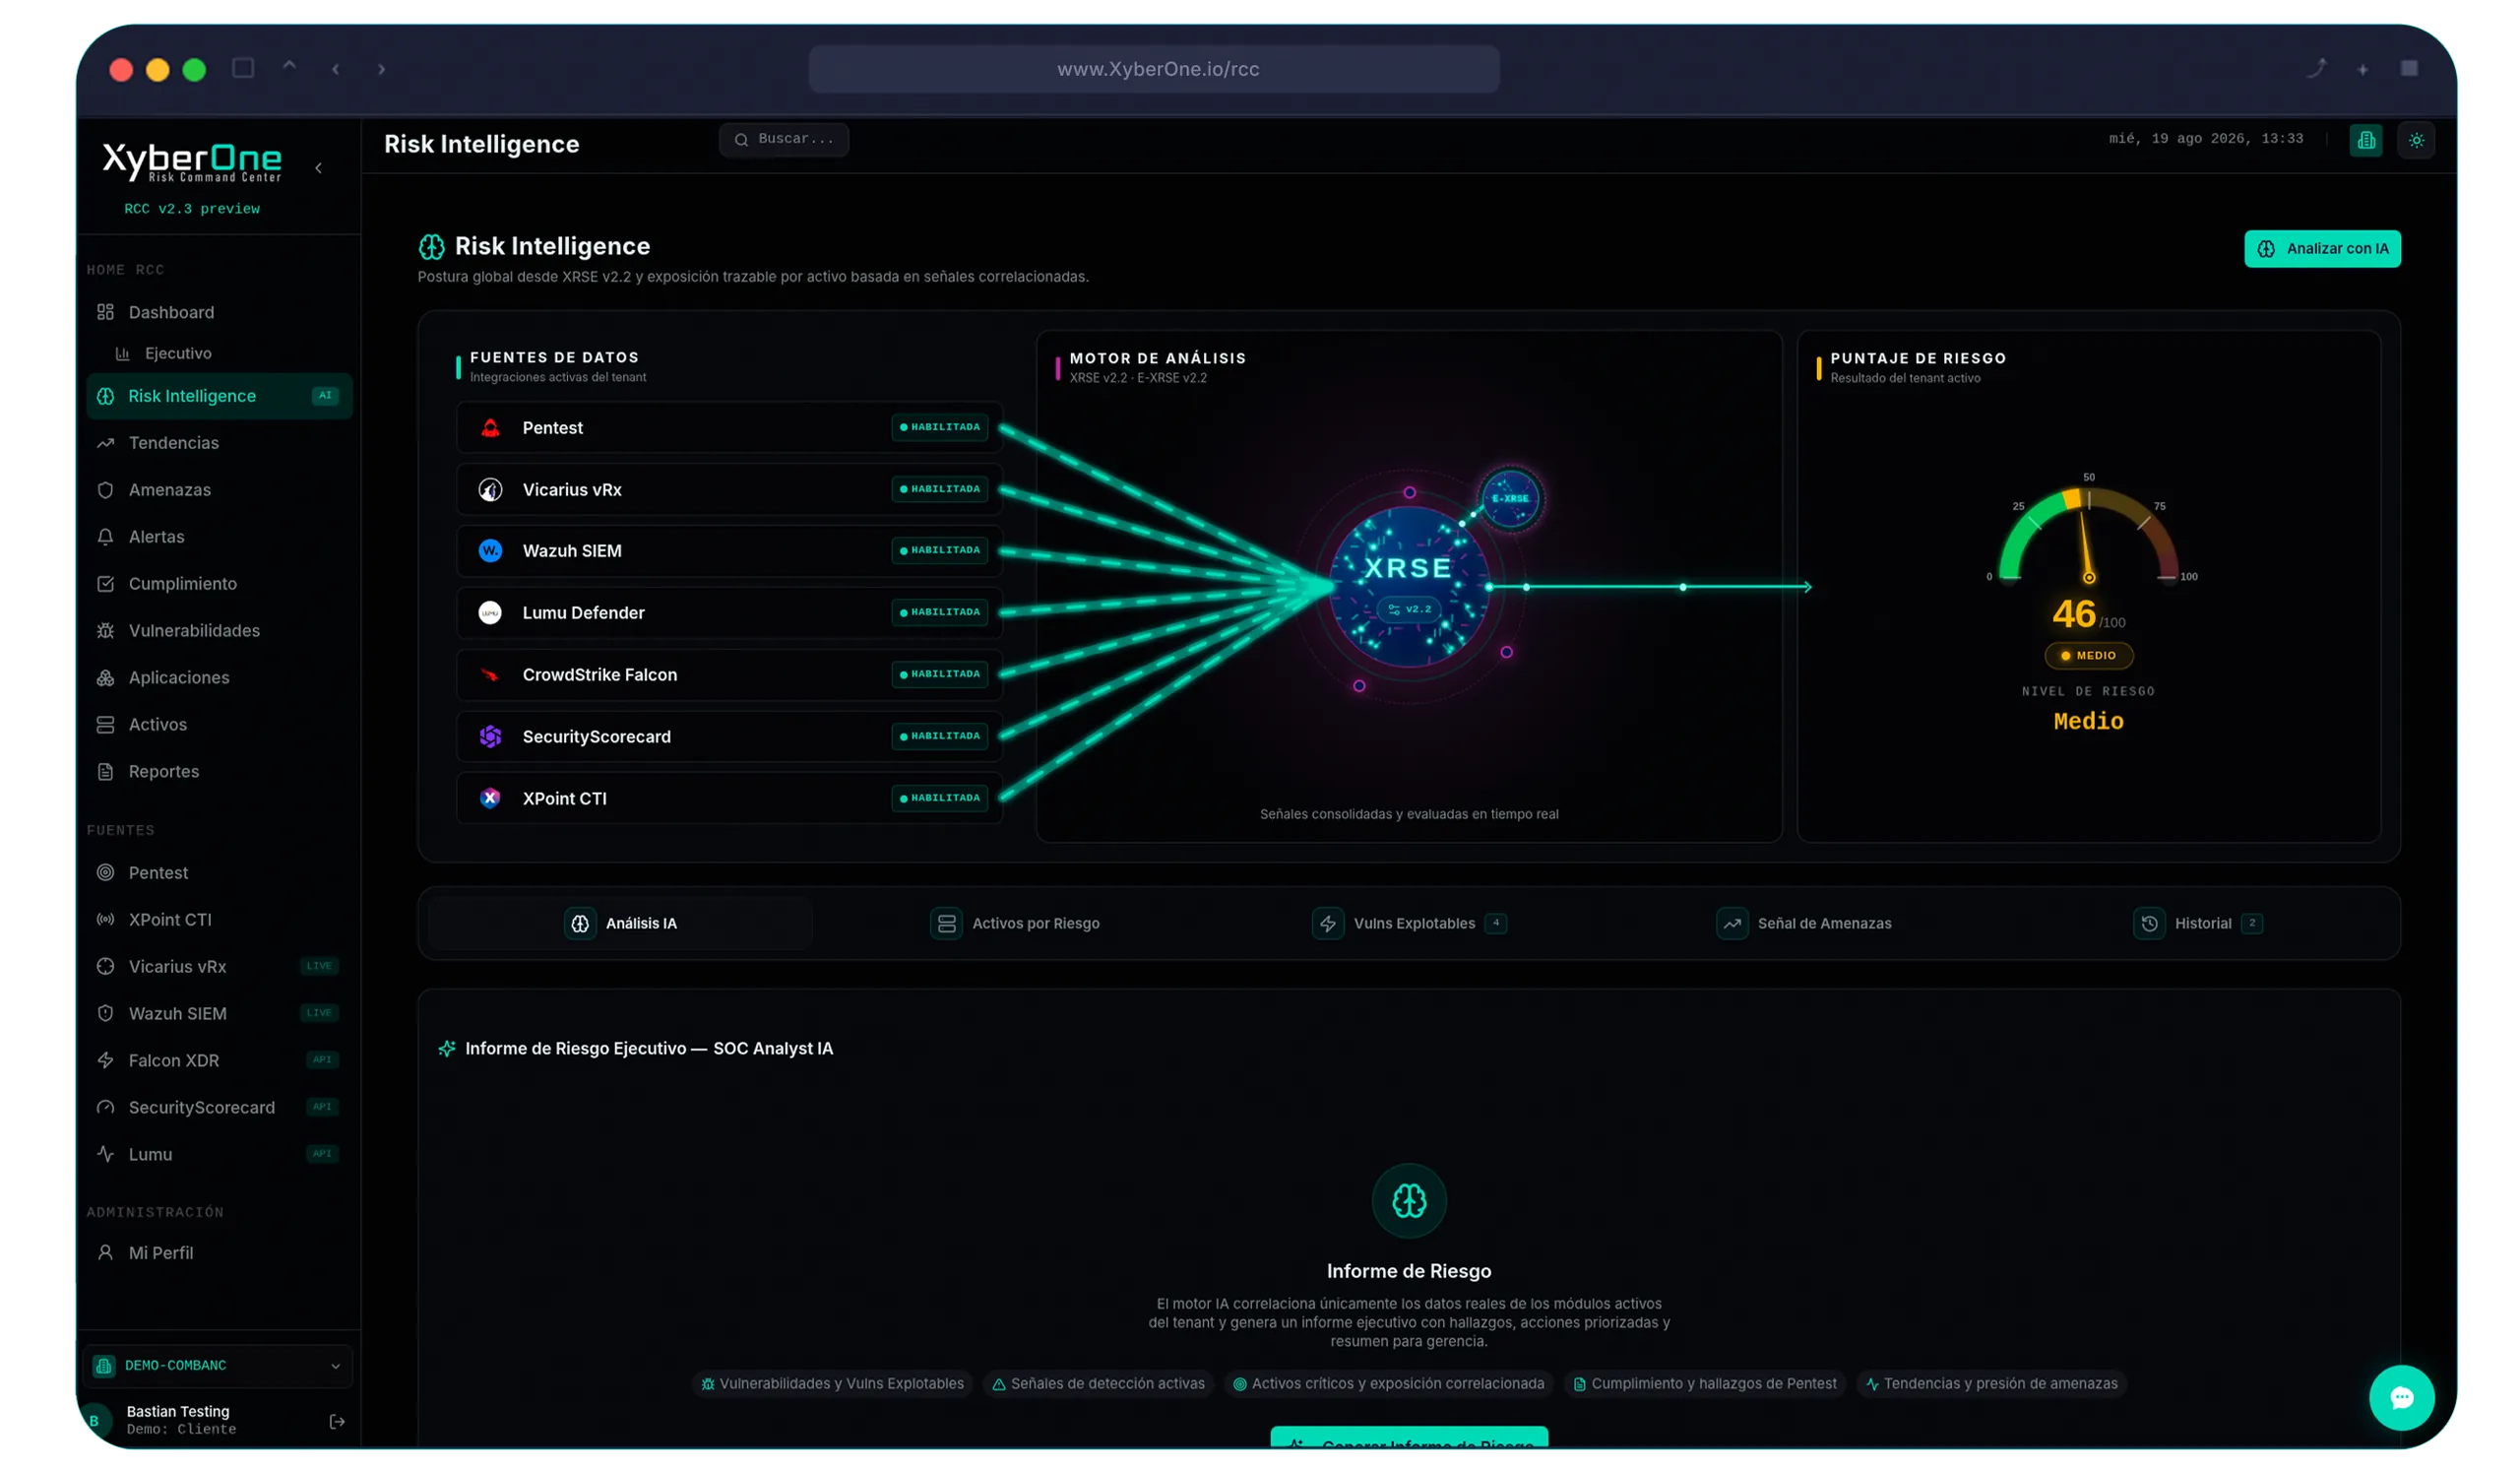Click the E-XRSE satellite node
This screenshot has width=2520, height=1470.
1510,499
